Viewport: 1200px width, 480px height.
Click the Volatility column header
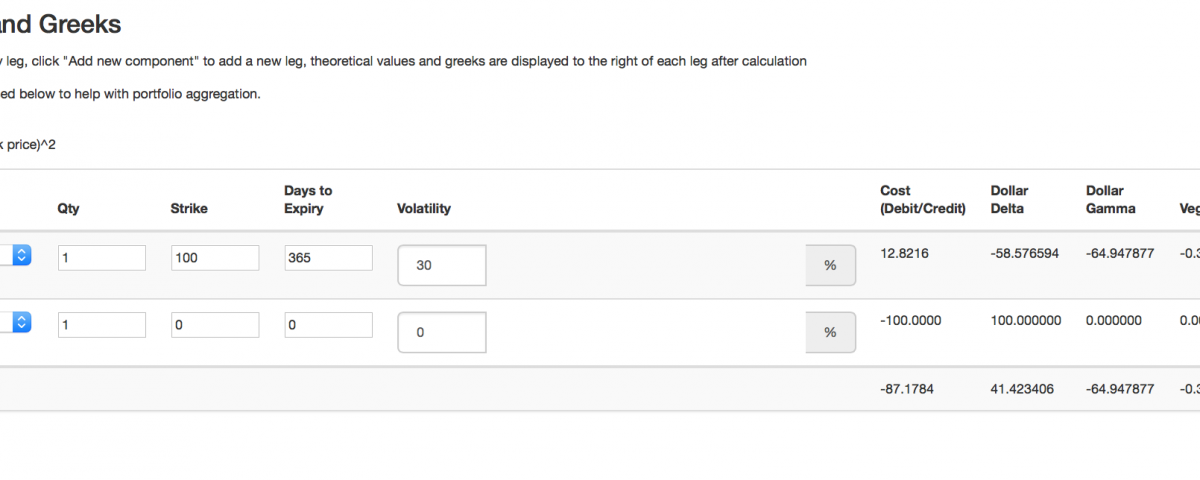coord(424,209)
